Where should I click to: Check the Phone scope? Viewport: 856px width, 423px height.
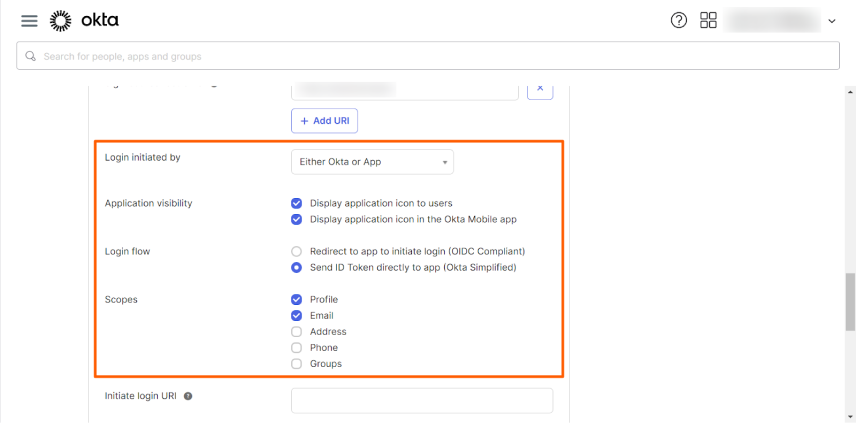coord(296,348)
